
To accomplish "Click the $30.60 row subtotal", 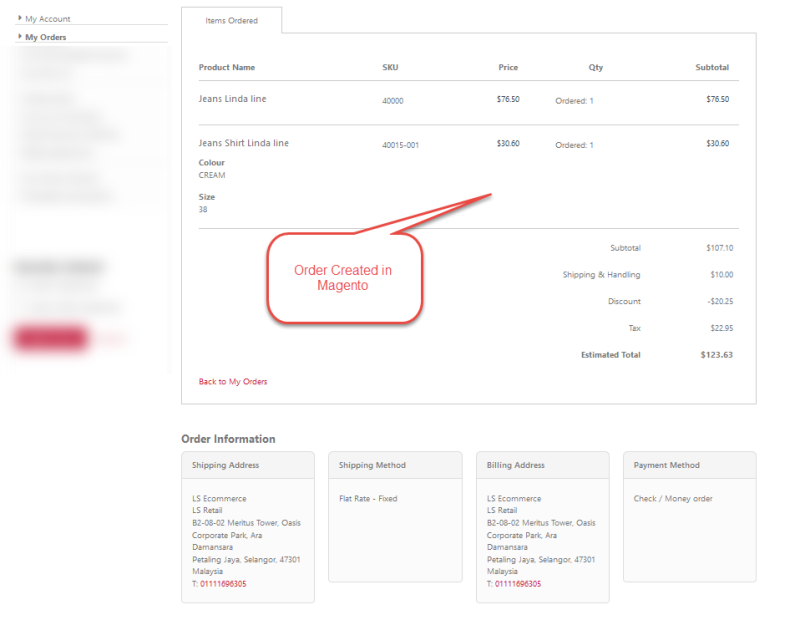I will pos(718,144).
